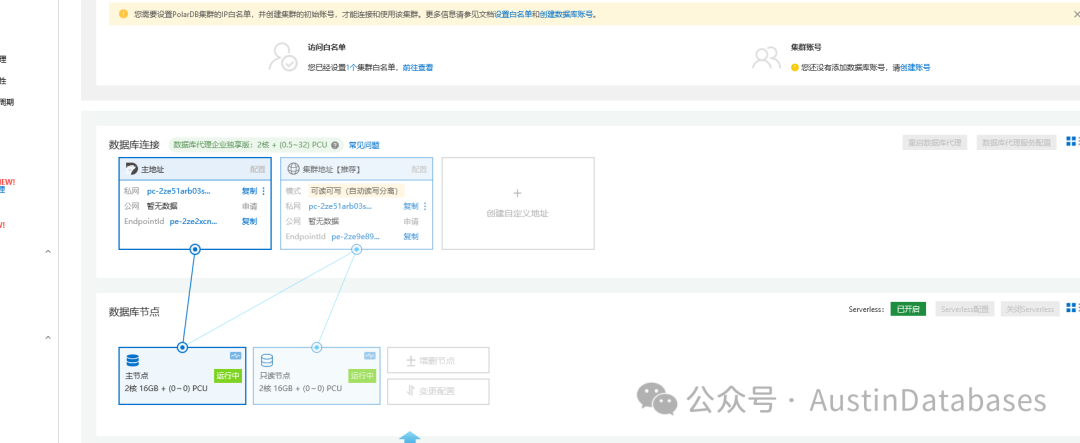The width and height of the screenshot is (1080, 443).
Task: Open the 主节点 performance monitor icon
Action: pos(236,356)
